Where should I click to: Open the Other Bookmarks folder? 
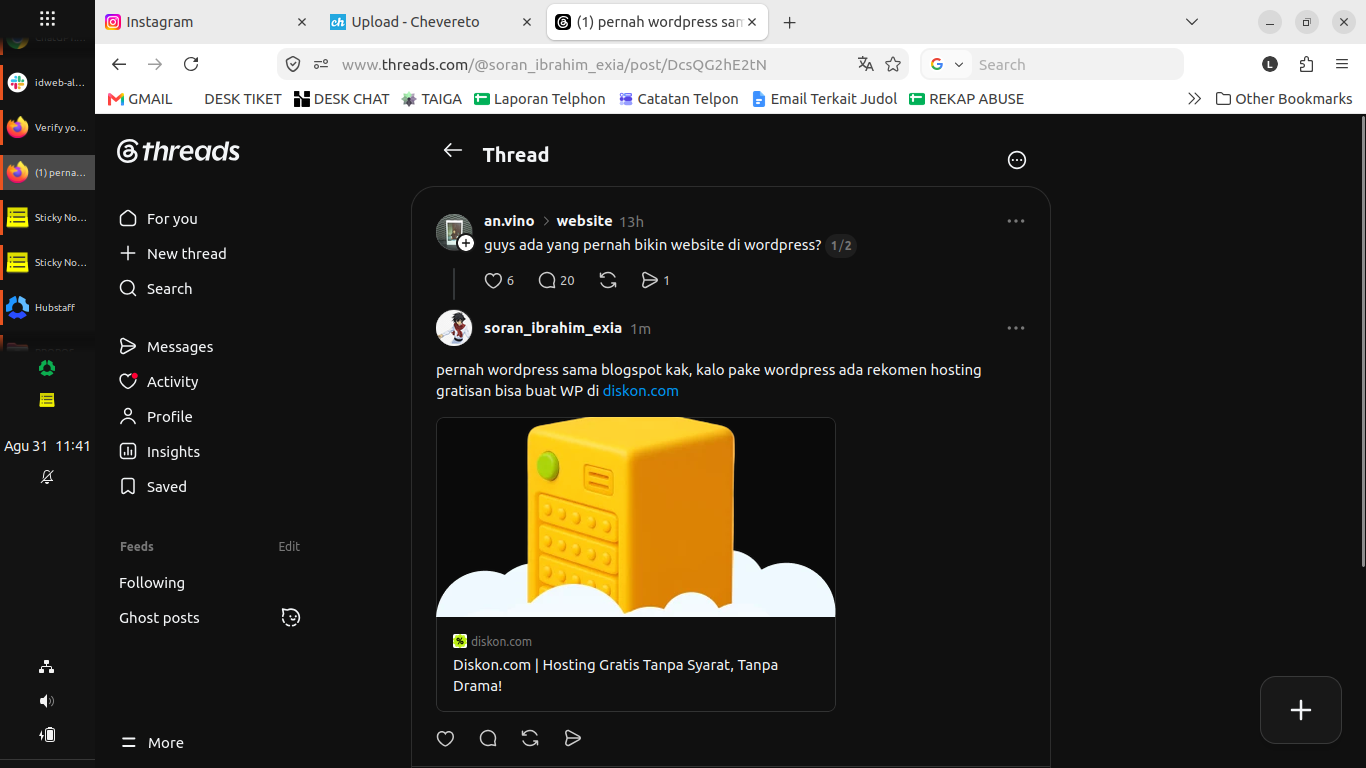1284,99
